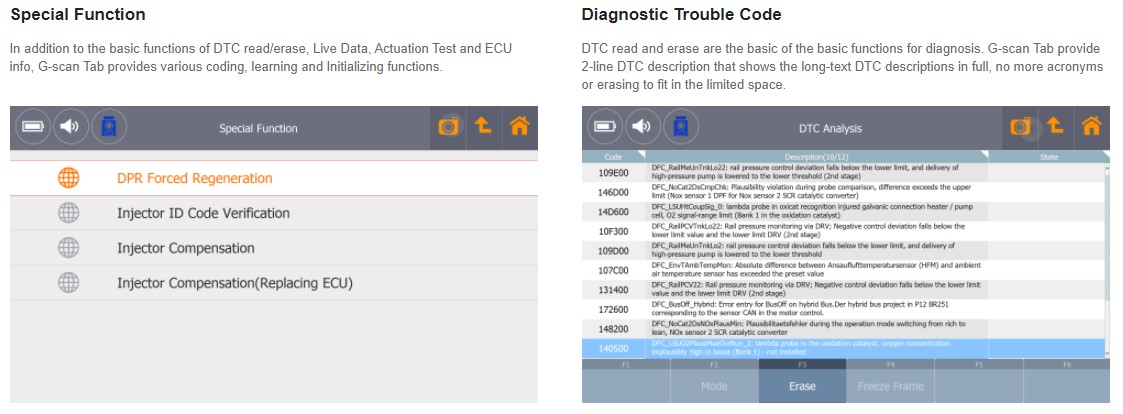Select DPR Forced Regeneration
Viewport: 1123px width, 414px height.
tap(194, 178)
